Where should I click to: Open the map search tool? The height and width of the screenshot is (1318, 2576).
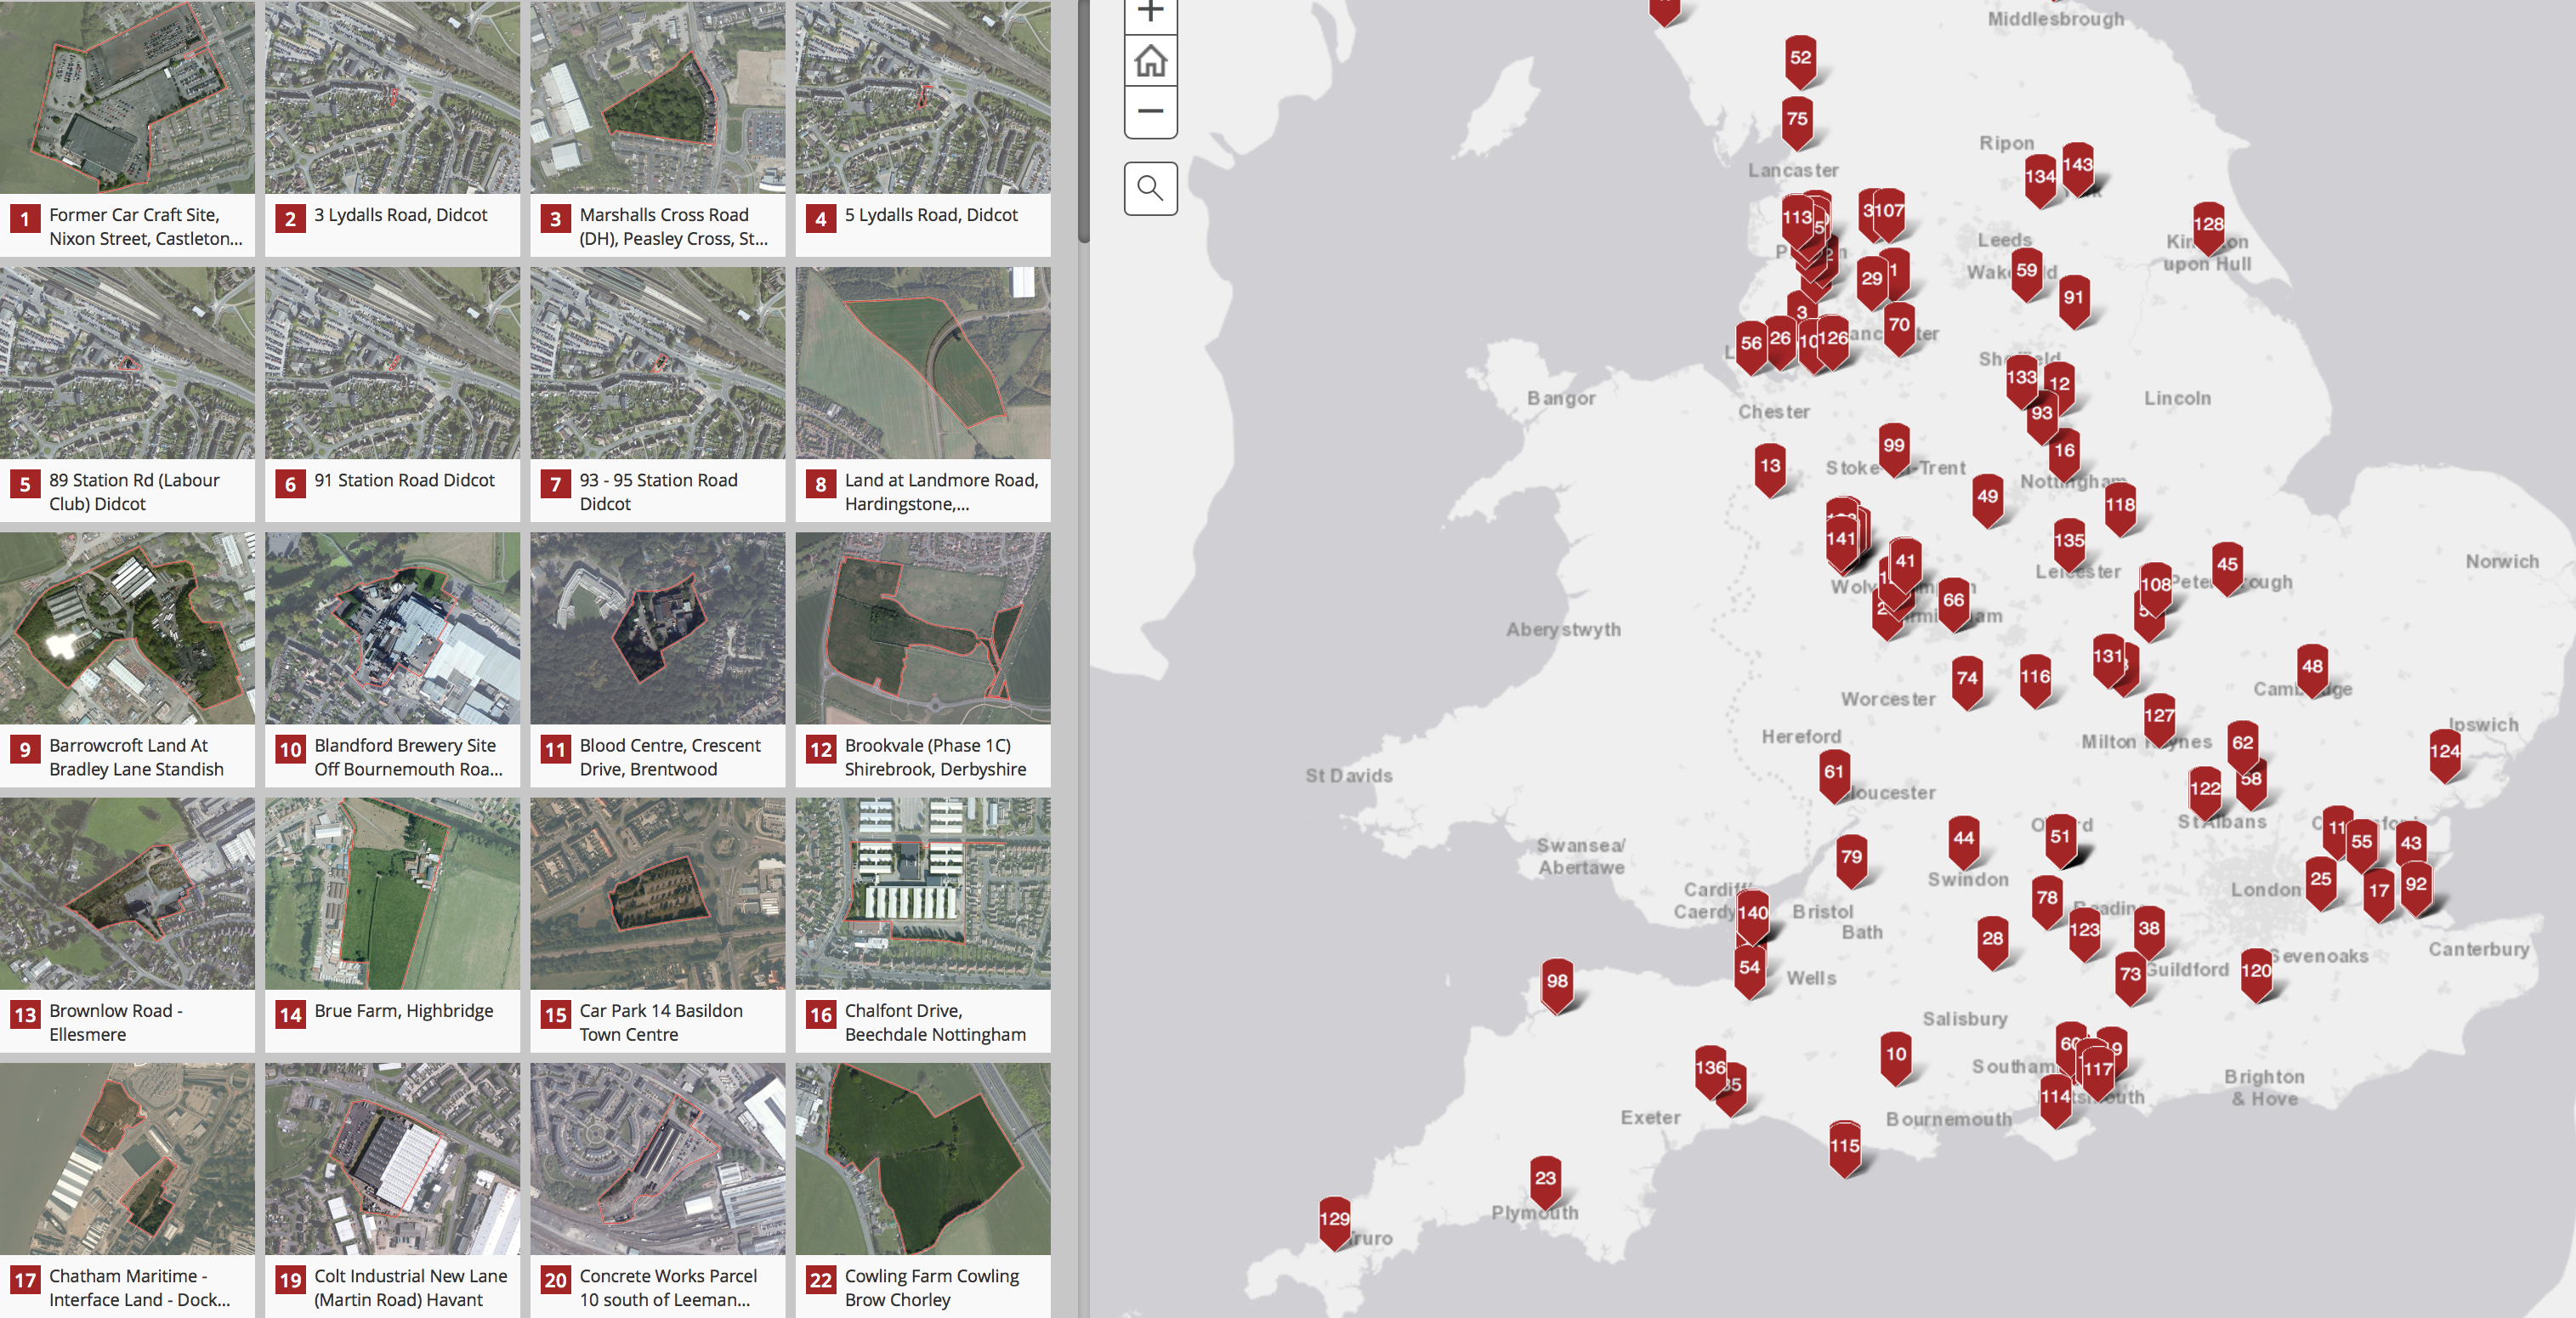pos(1151,187)
